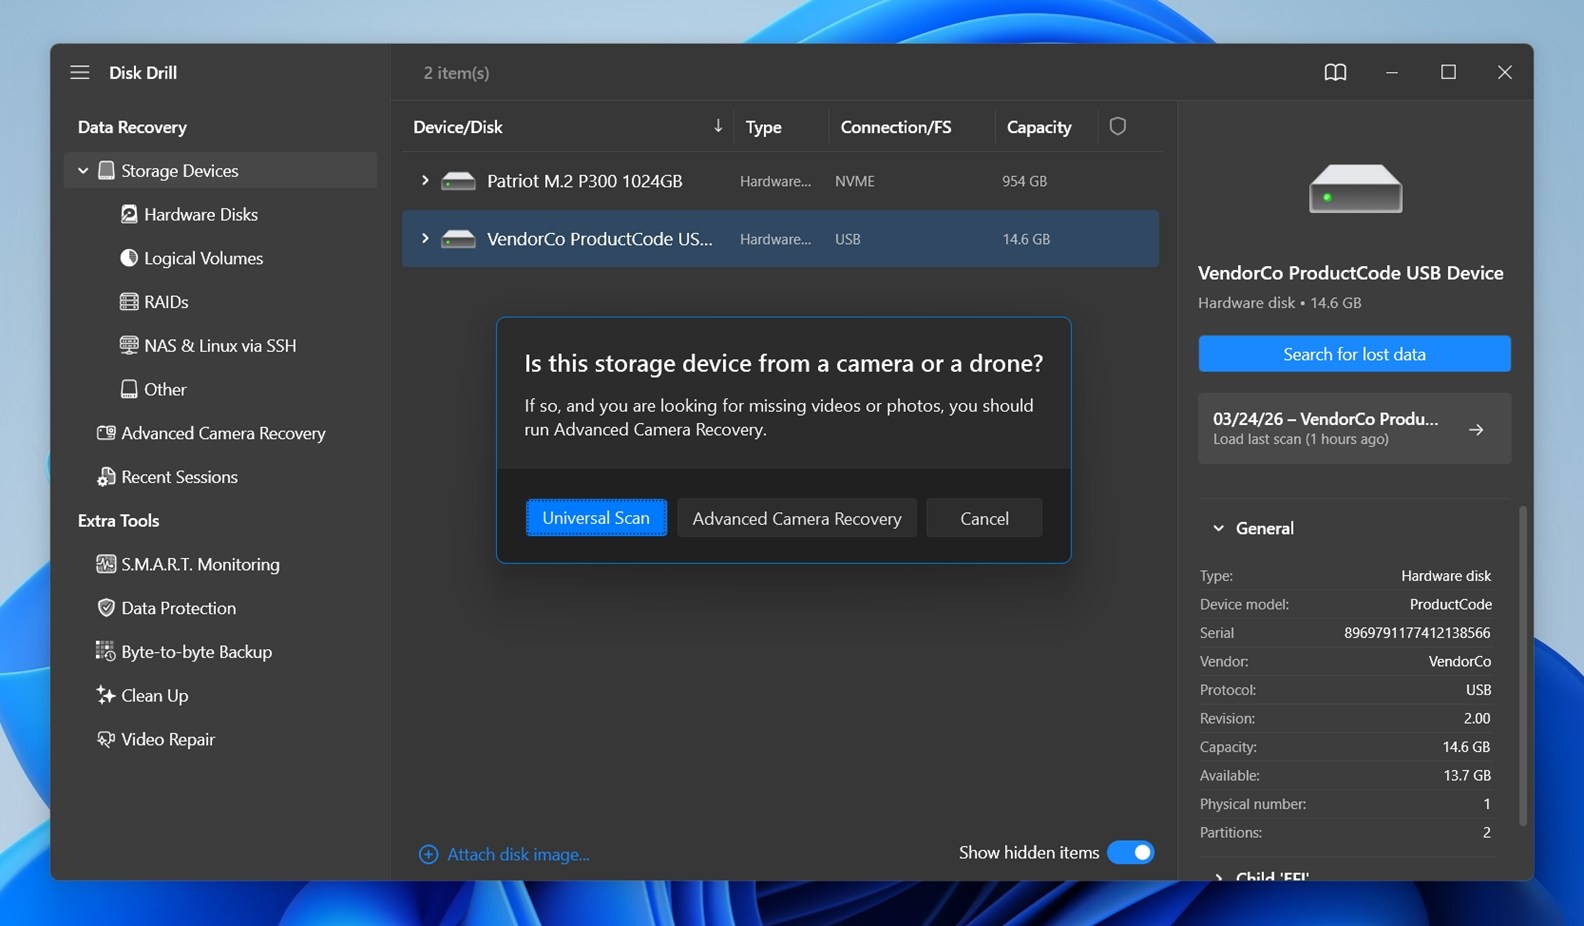This screenshot has width=1584, height=926.
Task: Click the arrow on the last scan card
Action: [x=1476, y=429]
